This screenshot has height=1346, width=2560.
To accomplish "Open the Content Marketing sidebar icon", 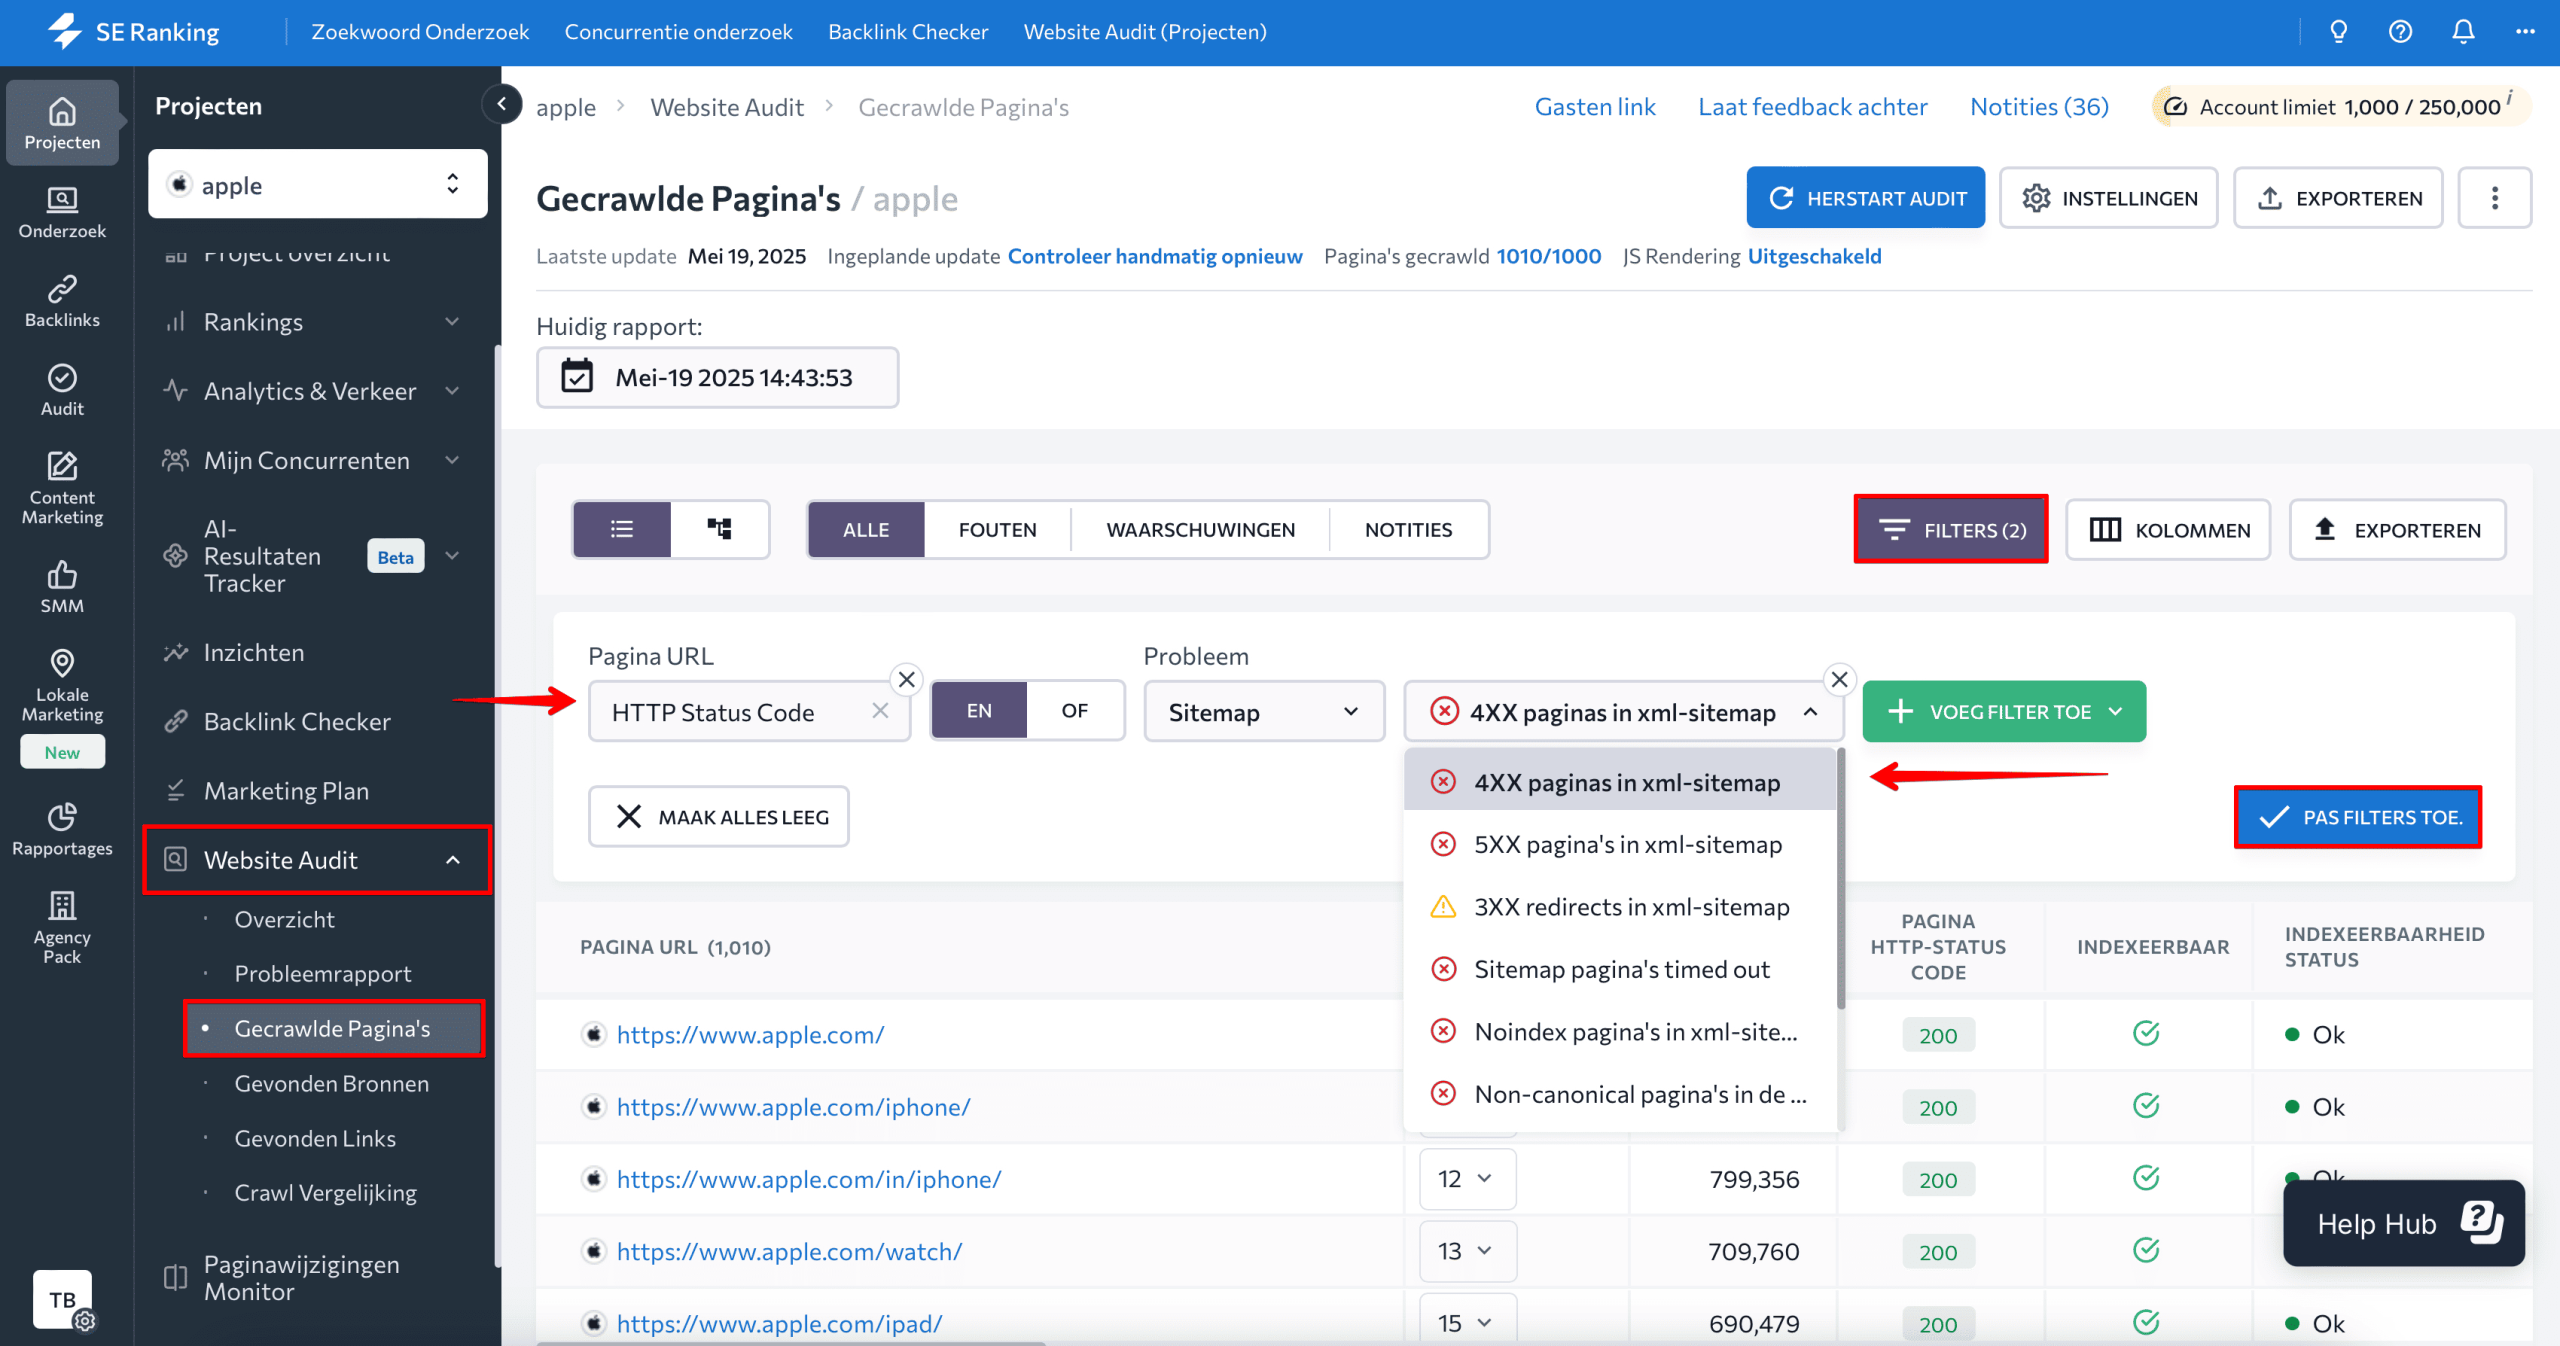I will point(62,488).
